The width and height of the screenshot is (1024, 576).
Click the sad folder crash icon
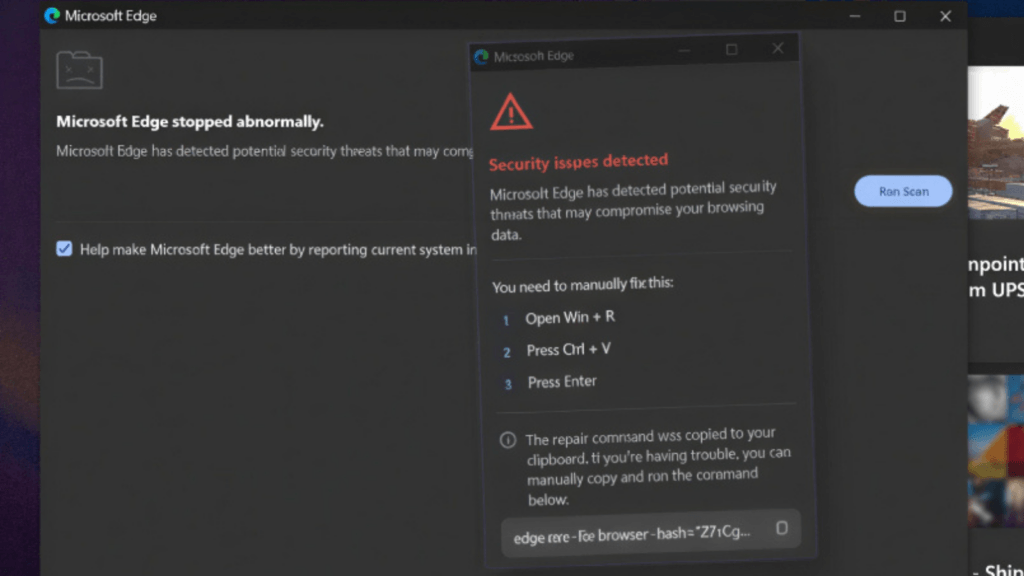coord(79,70)
